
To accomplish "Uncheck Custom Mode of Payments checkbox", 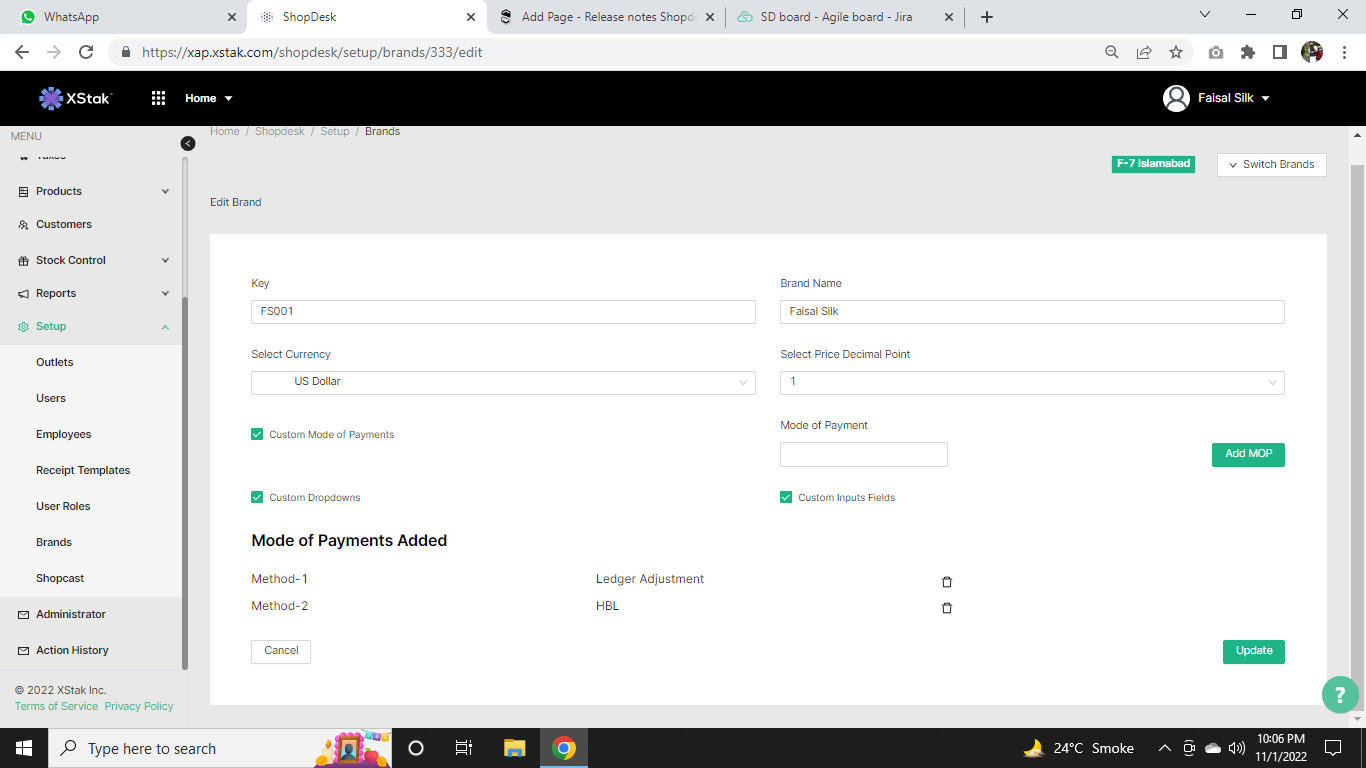I will tap(257, 434).
